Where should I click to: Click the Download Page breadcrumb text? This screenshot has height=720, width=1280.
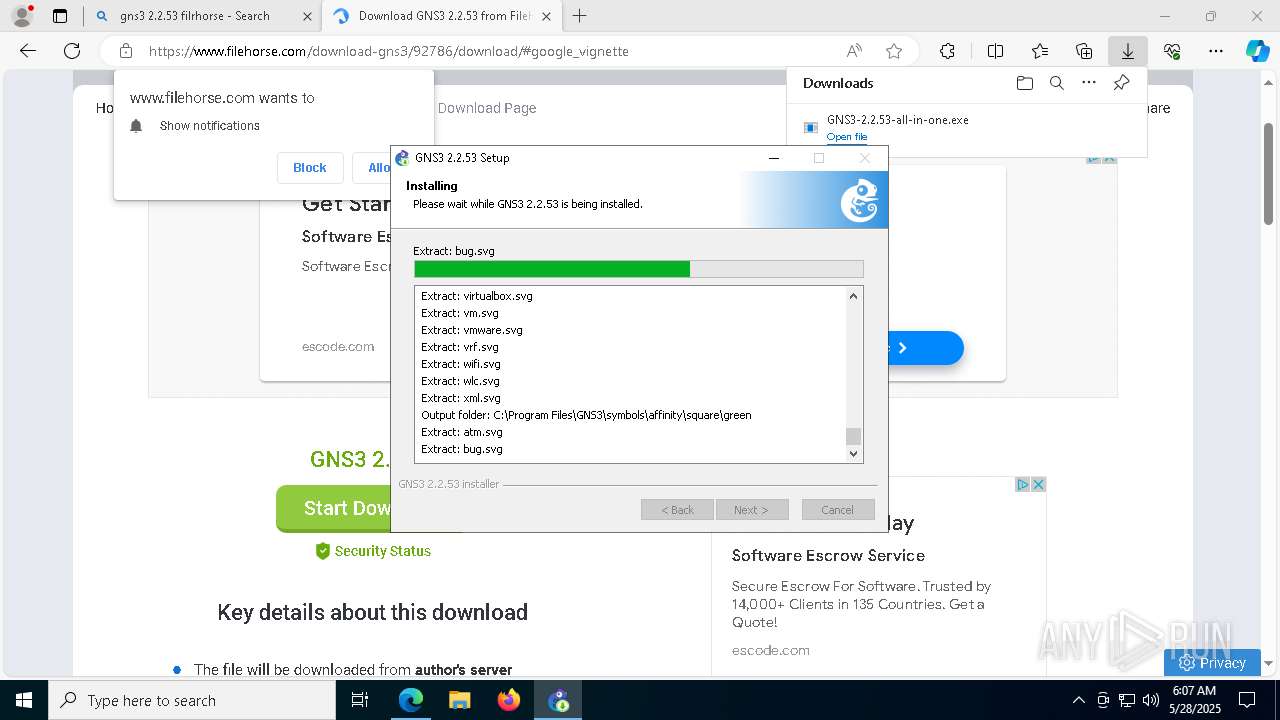tap(487, 108)
